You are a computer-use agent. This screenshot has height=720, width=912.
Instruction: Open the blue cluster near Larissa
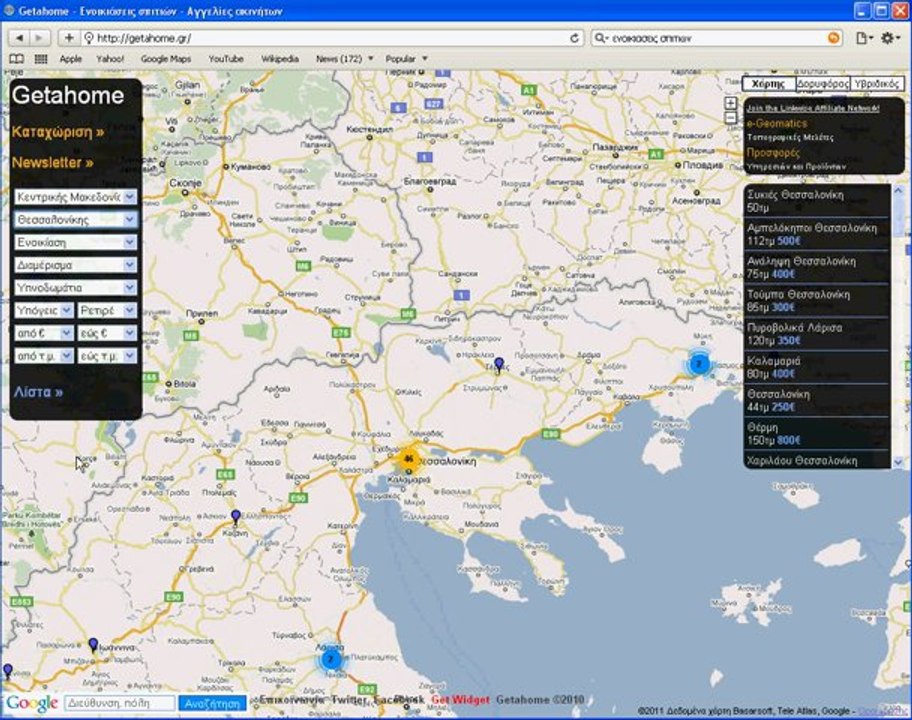[330, 659]
